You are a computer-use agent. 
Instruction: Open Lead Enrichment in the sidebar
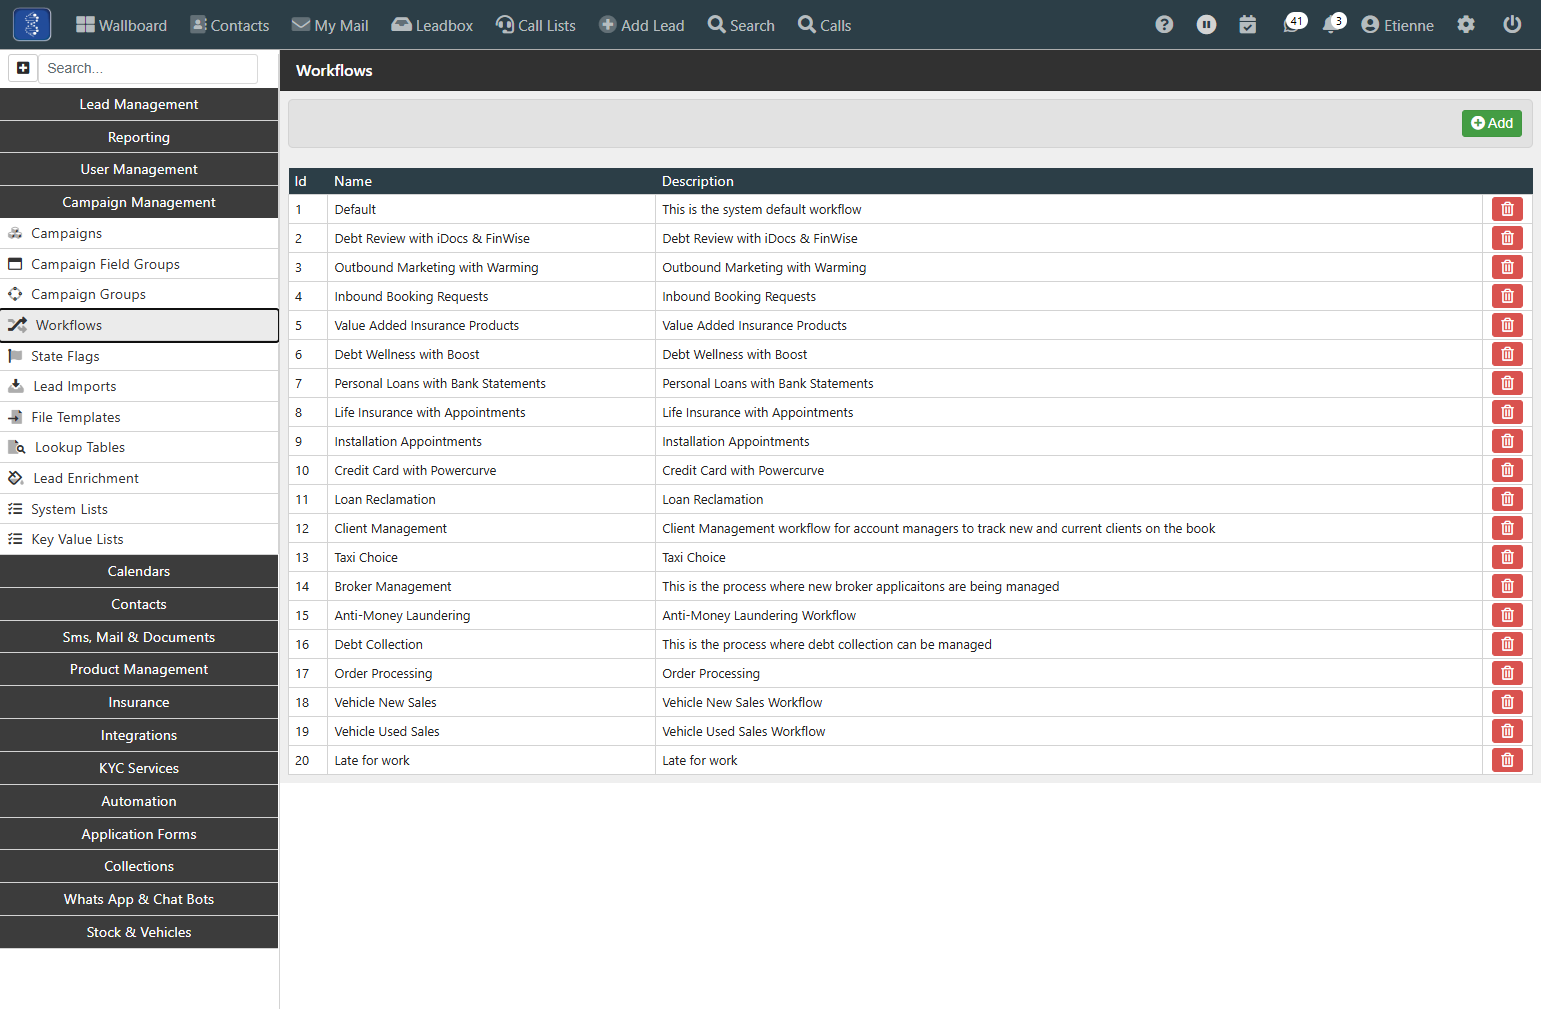(139, 478)
